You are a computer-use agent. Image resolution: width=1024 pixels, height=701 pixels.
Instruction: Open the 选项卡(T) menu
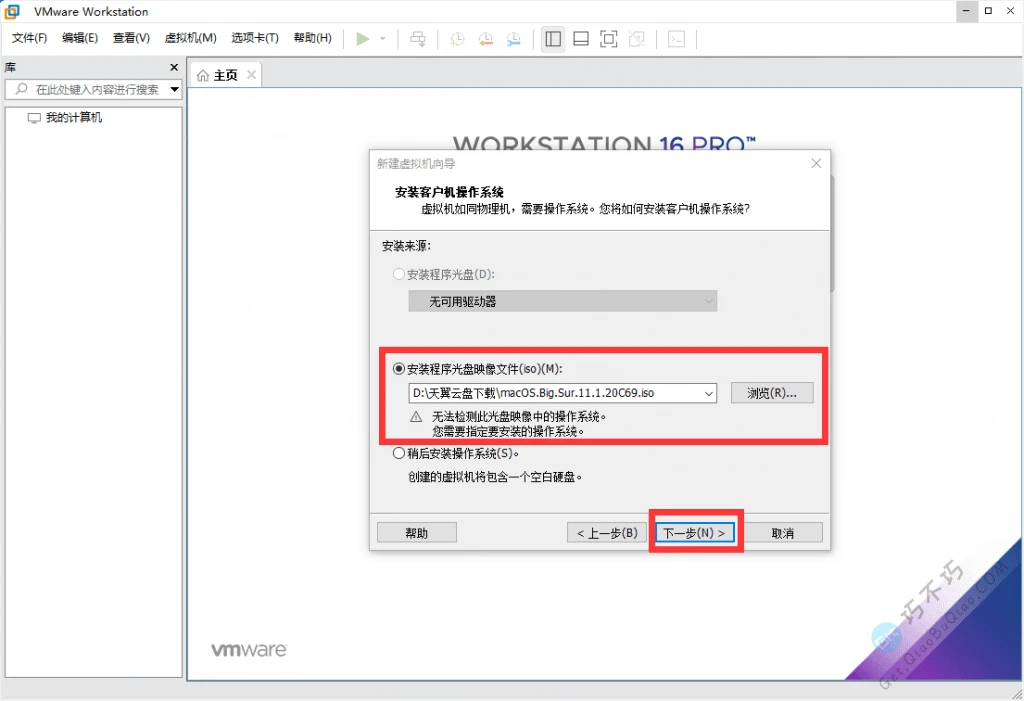tap(255, 38)
